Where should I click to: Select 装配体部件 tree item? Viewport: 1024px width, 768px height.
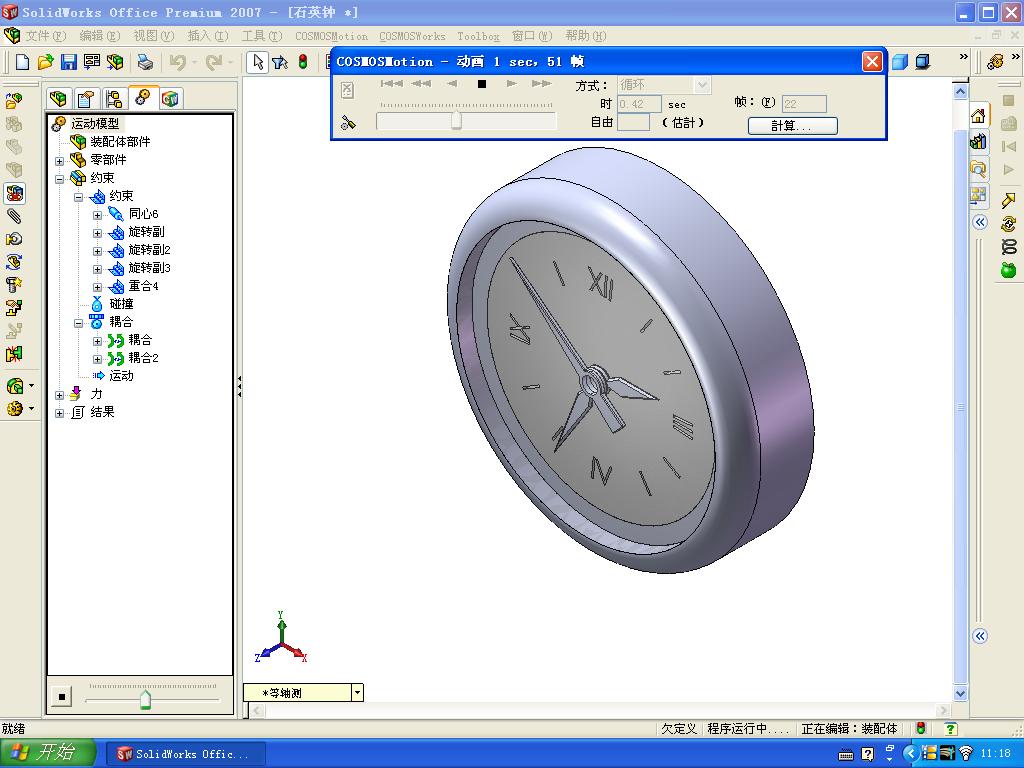[x=120, y=142]
